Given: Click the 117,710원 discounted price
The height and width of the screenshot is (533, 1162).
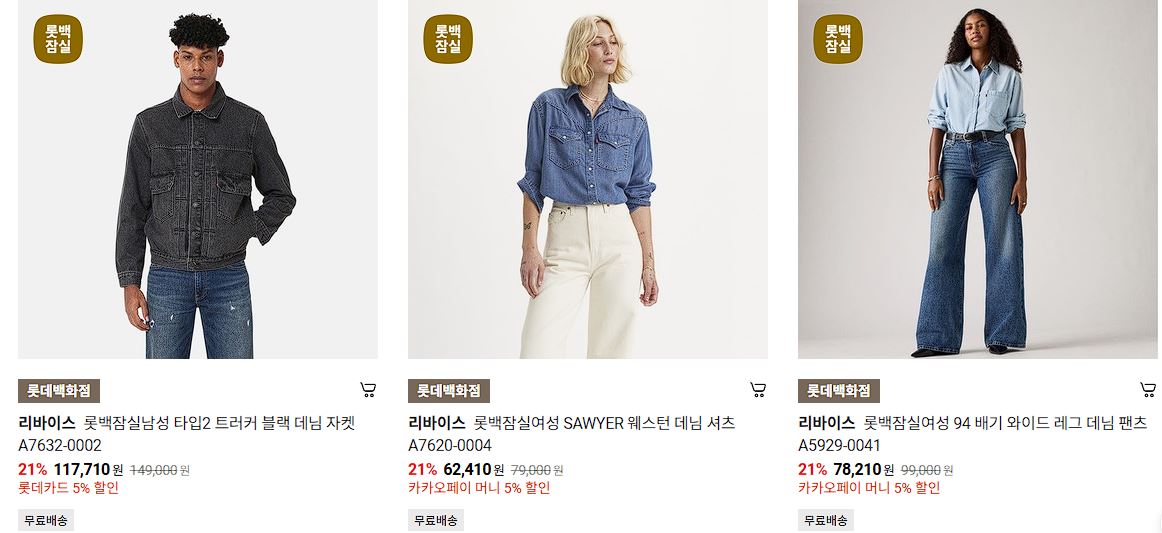Looking at the screenshot, I should tap(88, 469).
